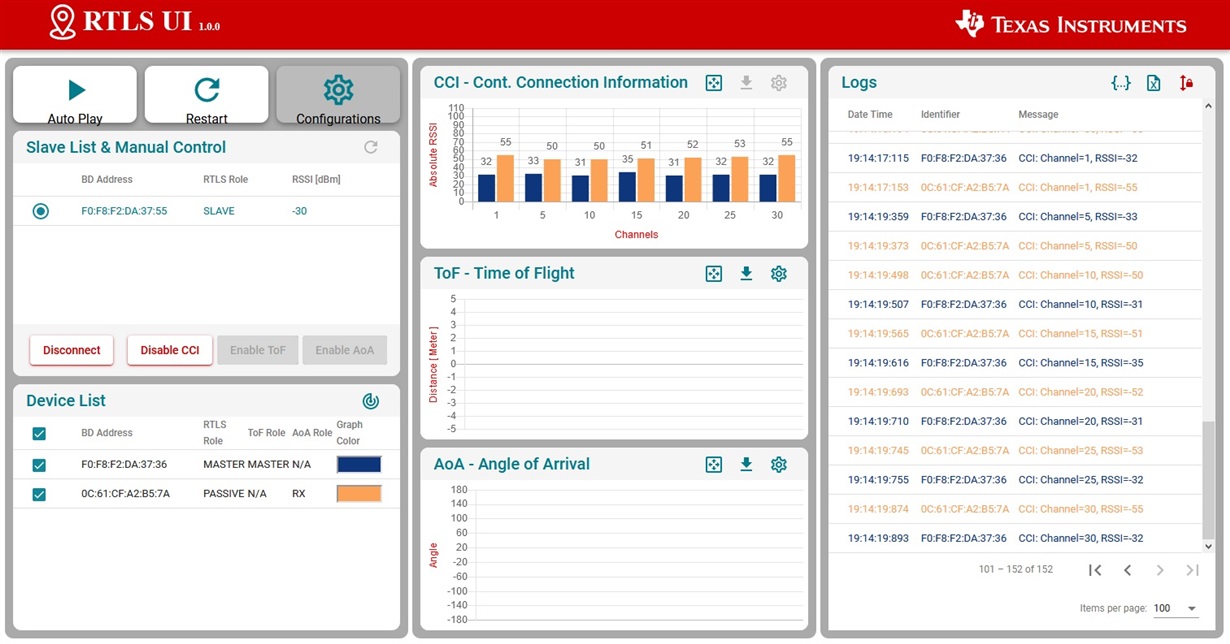
Task: Click the RTLS UI location pin logo
Action: tap(63, 22)
